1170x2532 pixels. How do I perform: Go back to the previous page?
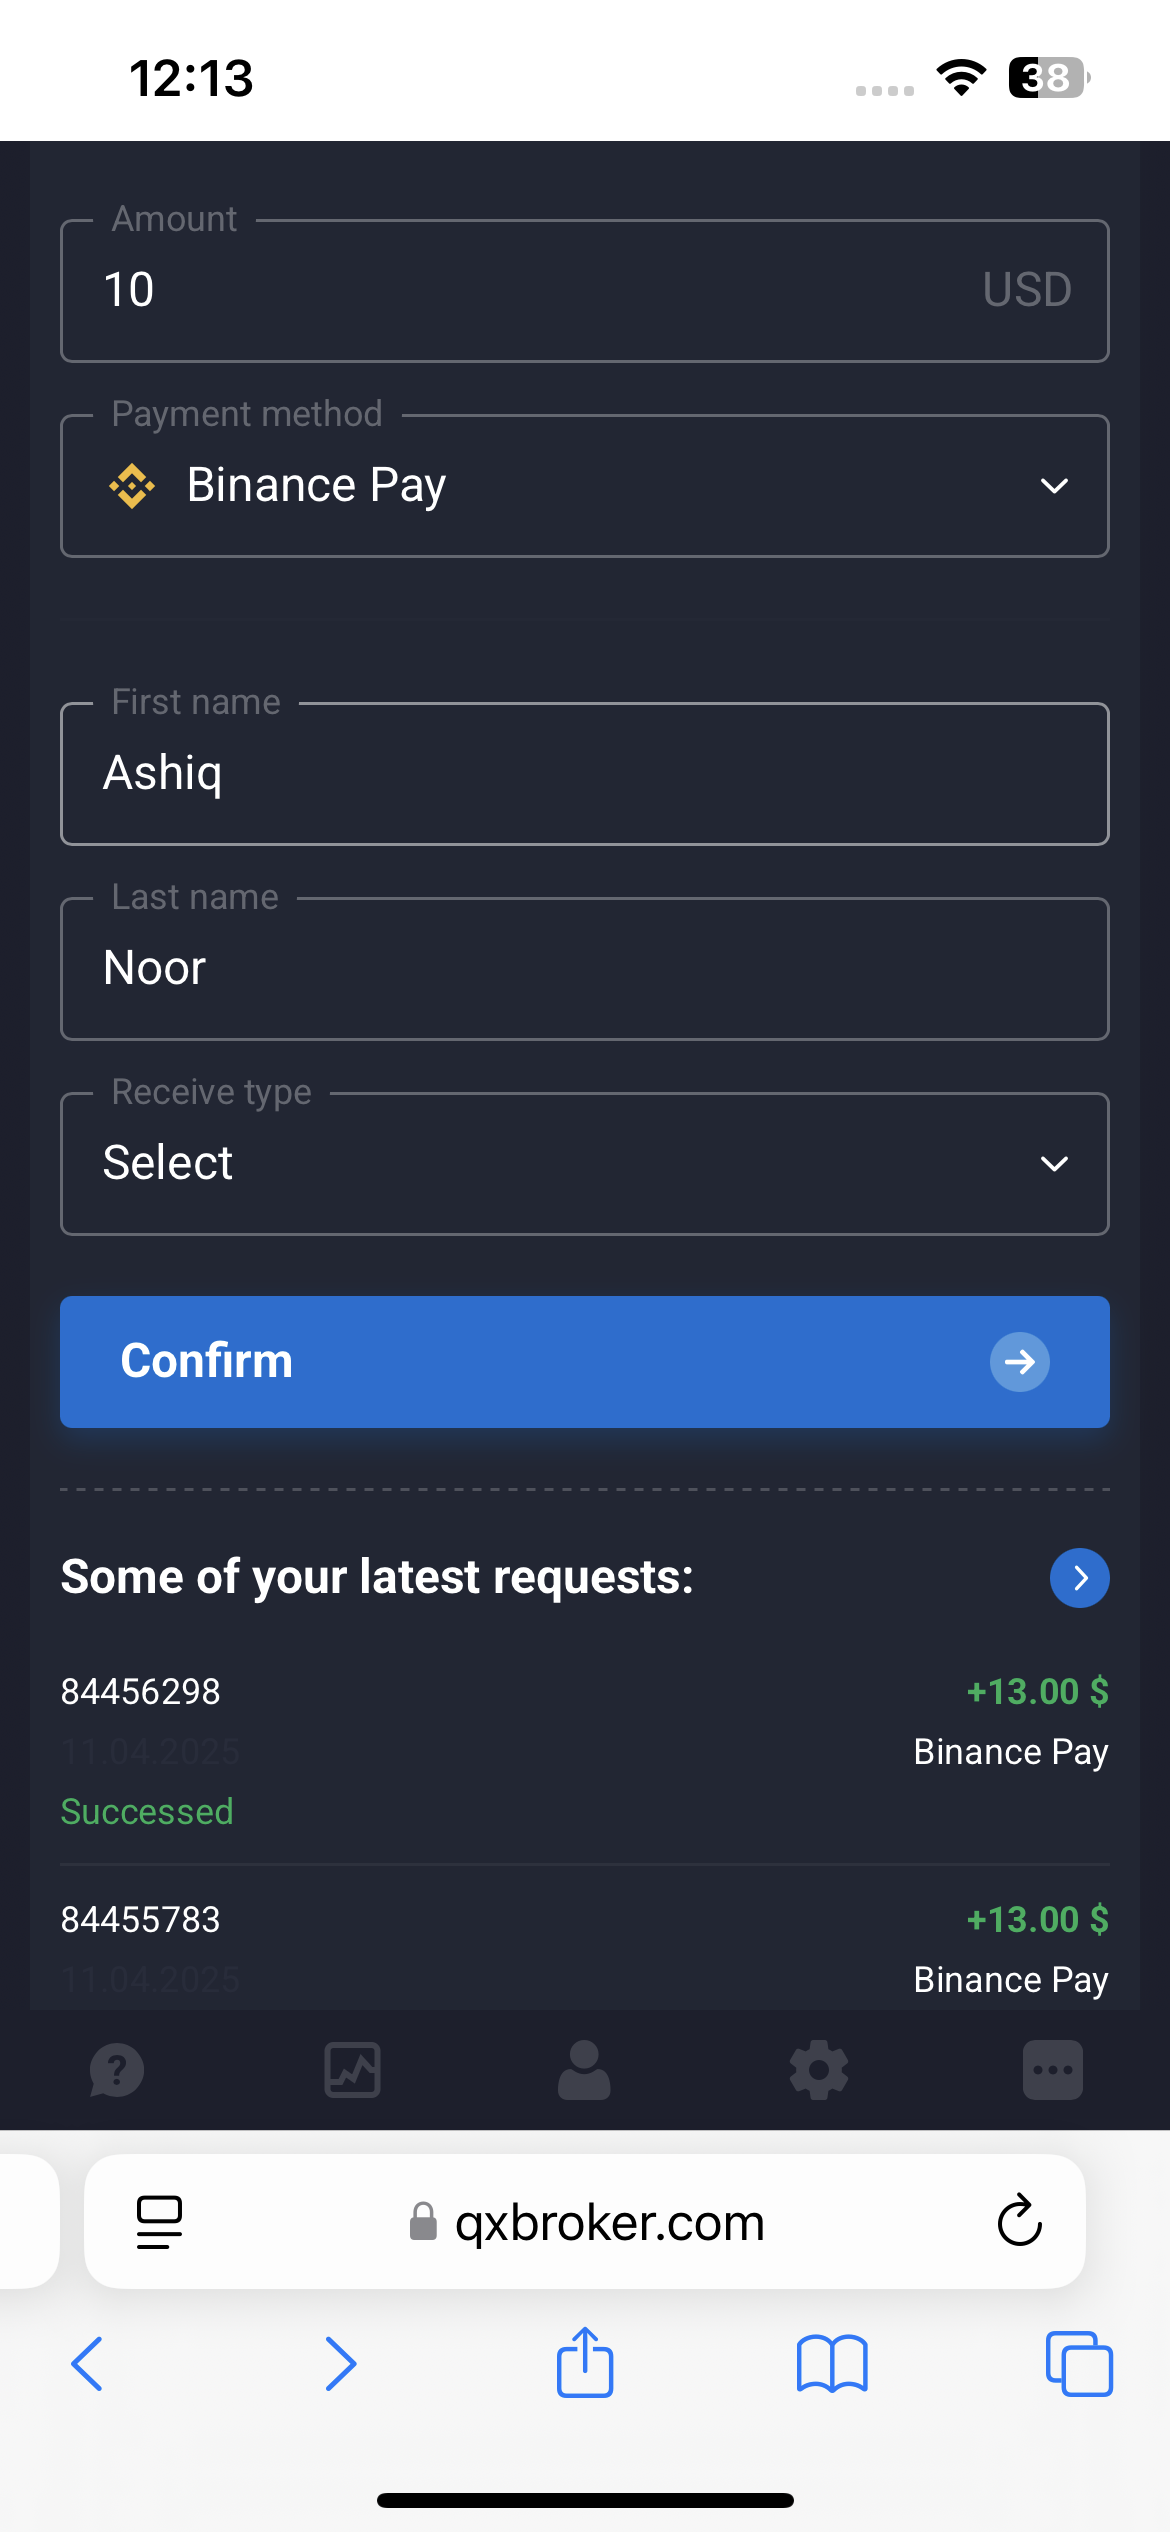pos(88,2364)
